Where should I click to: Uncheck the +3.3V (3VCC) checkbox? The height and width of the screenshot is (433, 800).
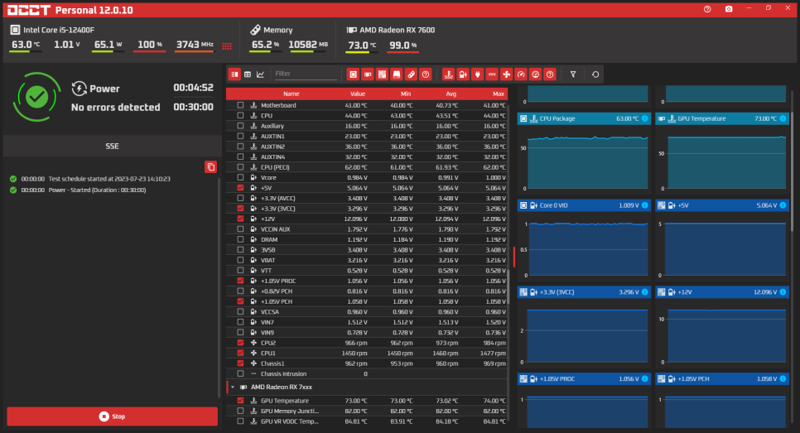coord(240,208)
